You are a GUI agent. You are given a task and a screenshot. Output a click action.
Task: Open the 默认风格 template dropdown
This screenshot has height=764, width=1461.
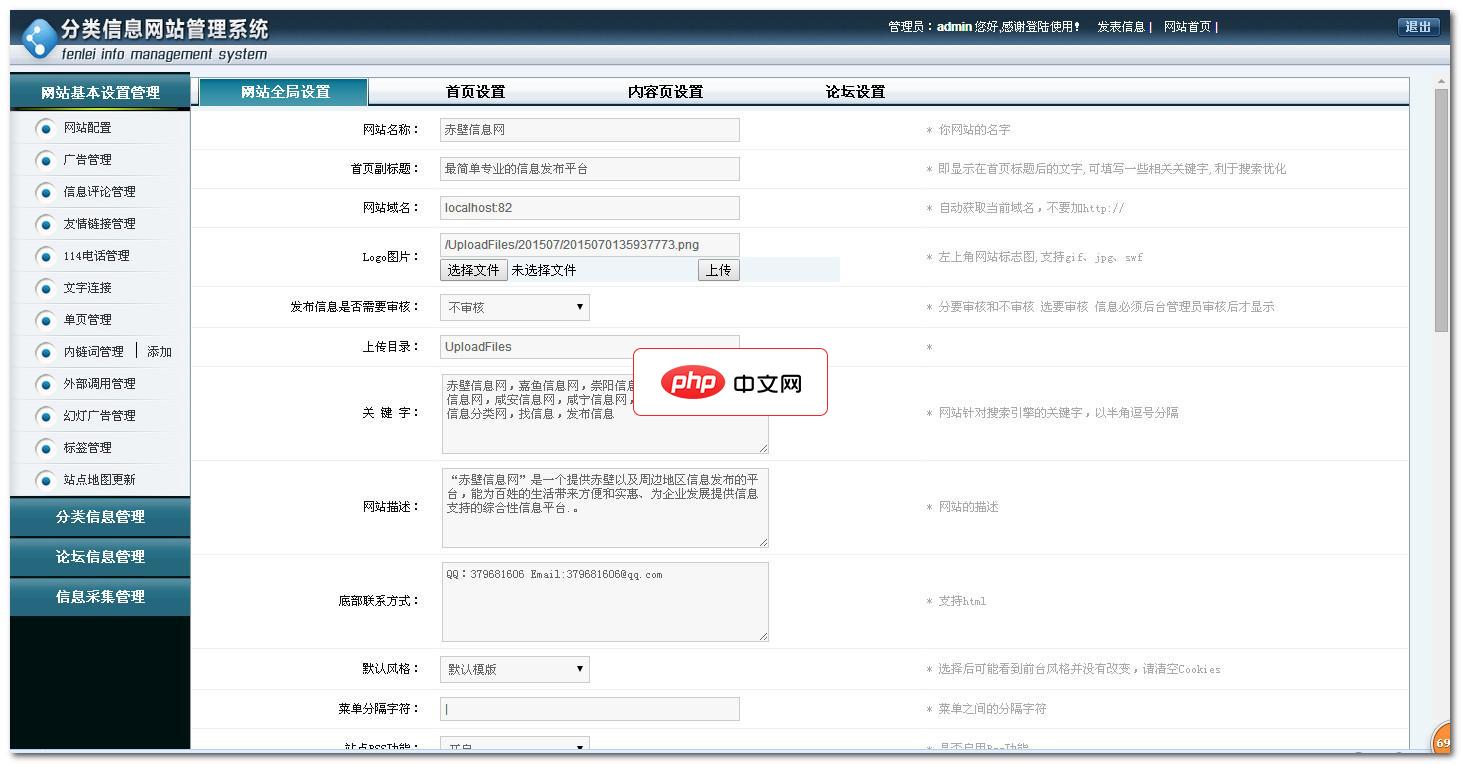[514, 669]
